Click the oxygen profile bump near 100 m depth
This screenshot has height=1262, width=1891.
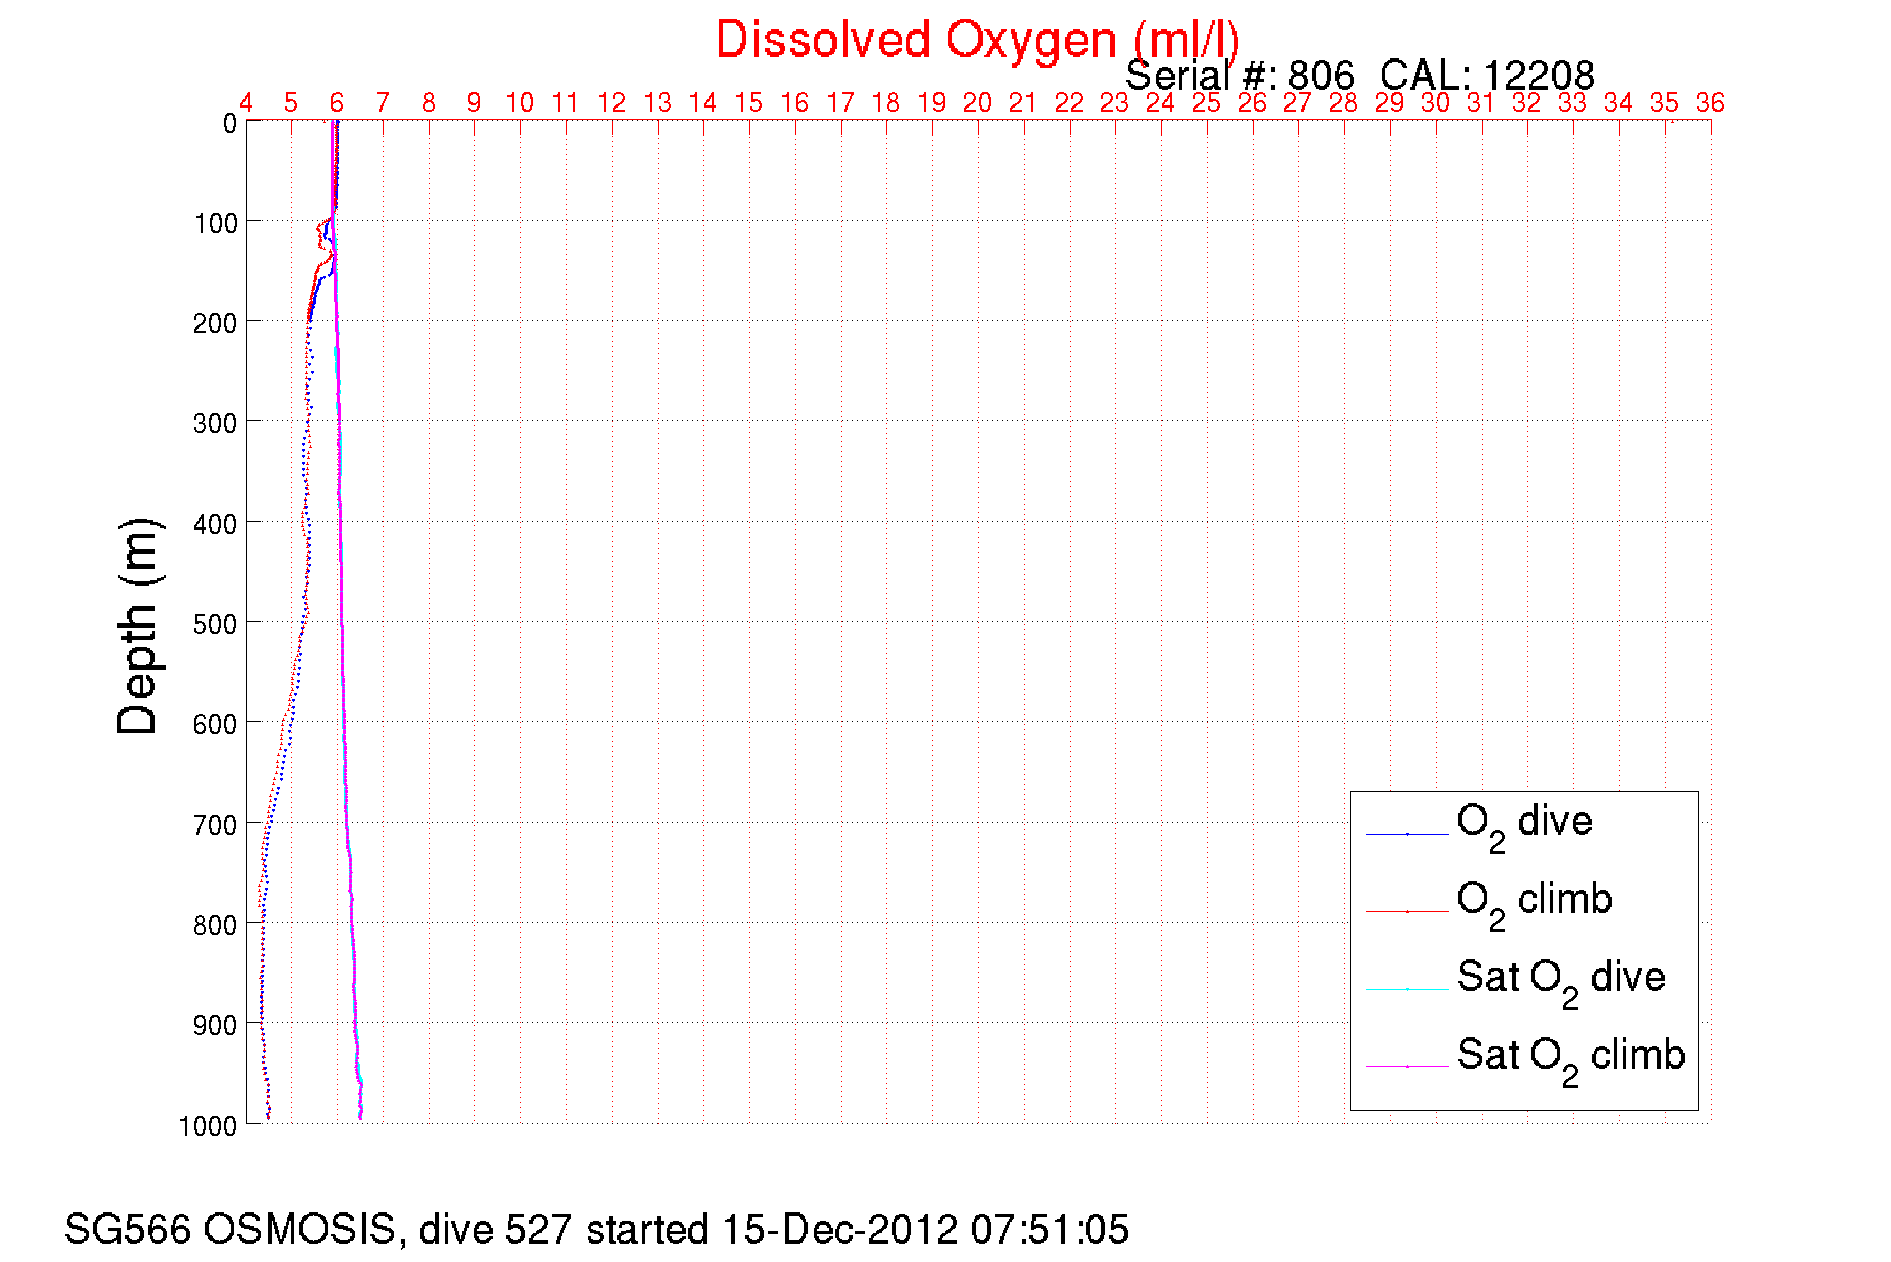click(322, 232)
